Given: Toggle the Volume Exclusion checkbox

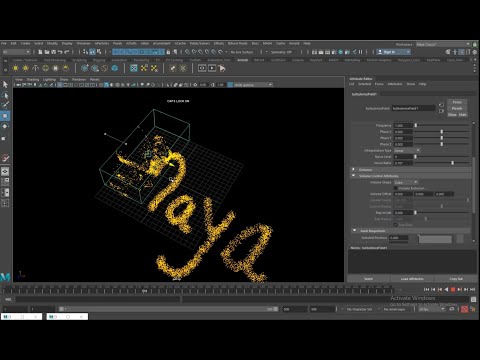Looking at the screenshot, I should click(396, 188).
